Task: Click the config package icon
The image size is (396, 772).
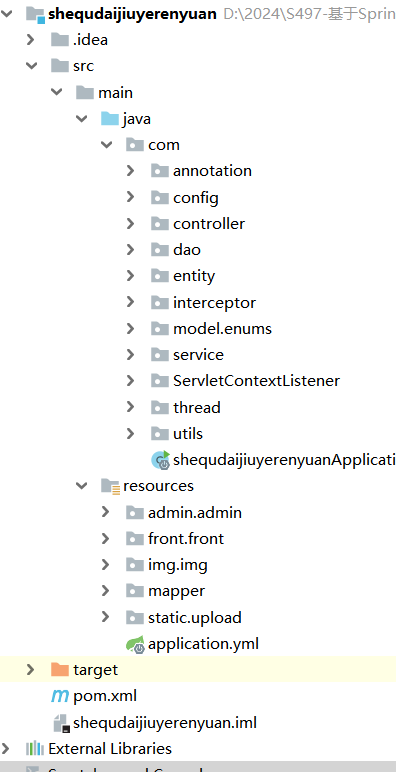Action: tap(160, 197)
